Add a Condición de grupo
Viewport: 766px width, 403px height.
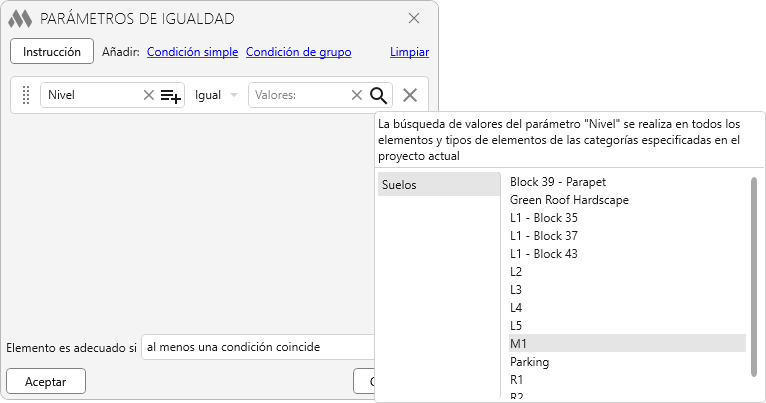(x=298, y=52)
